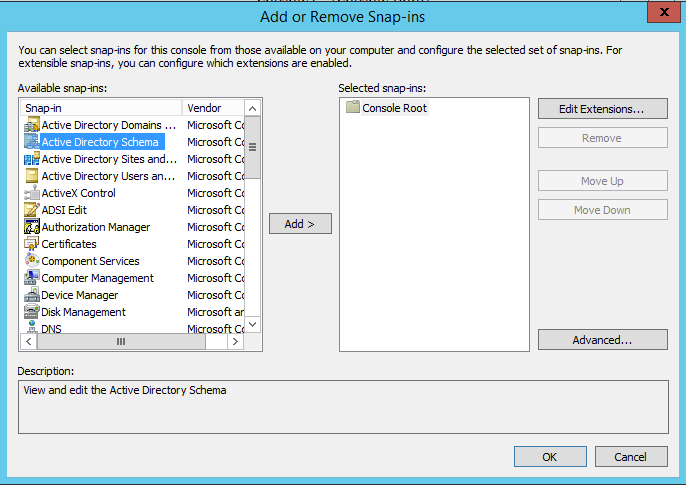The width and height of the screenshot is (686, 485).
Task: Select "Component Services" row text
Action: click(90, 261)
